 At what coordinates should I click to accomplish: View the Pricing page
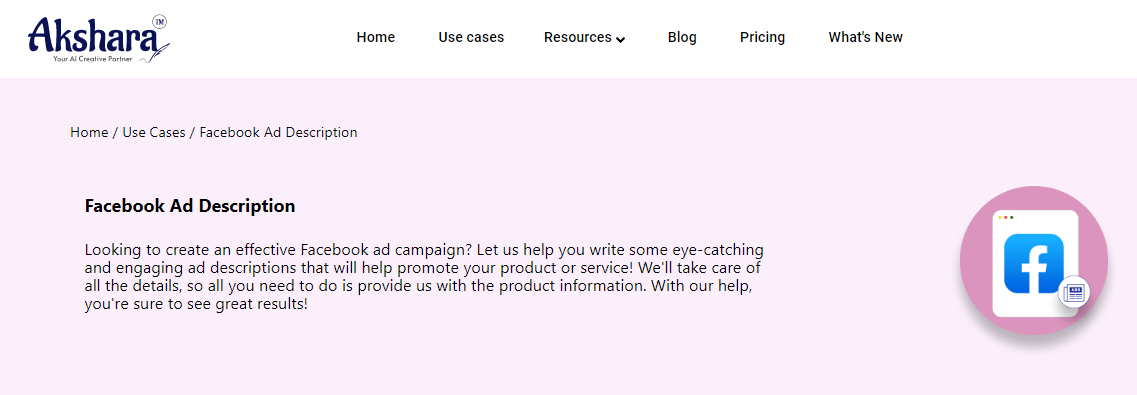(x=762, y=37)
